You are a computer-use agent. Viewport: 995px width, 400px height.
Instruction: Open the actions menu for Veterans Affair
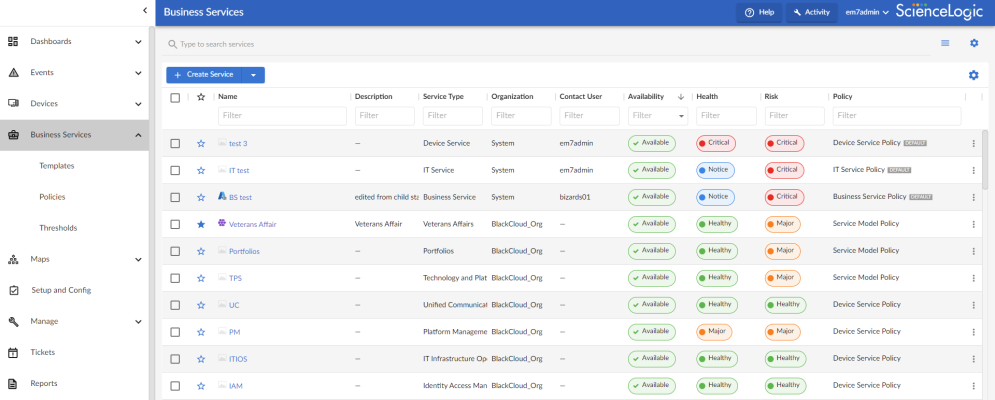click(x=973, y=225)
